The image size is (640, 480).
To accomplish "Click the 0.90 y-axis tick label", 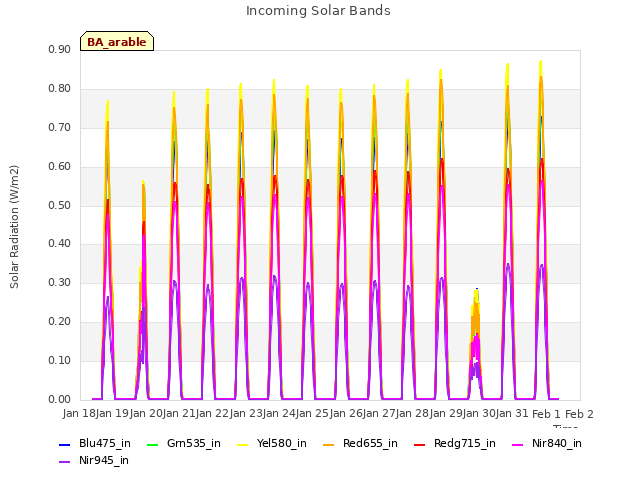I will [60, 49].
